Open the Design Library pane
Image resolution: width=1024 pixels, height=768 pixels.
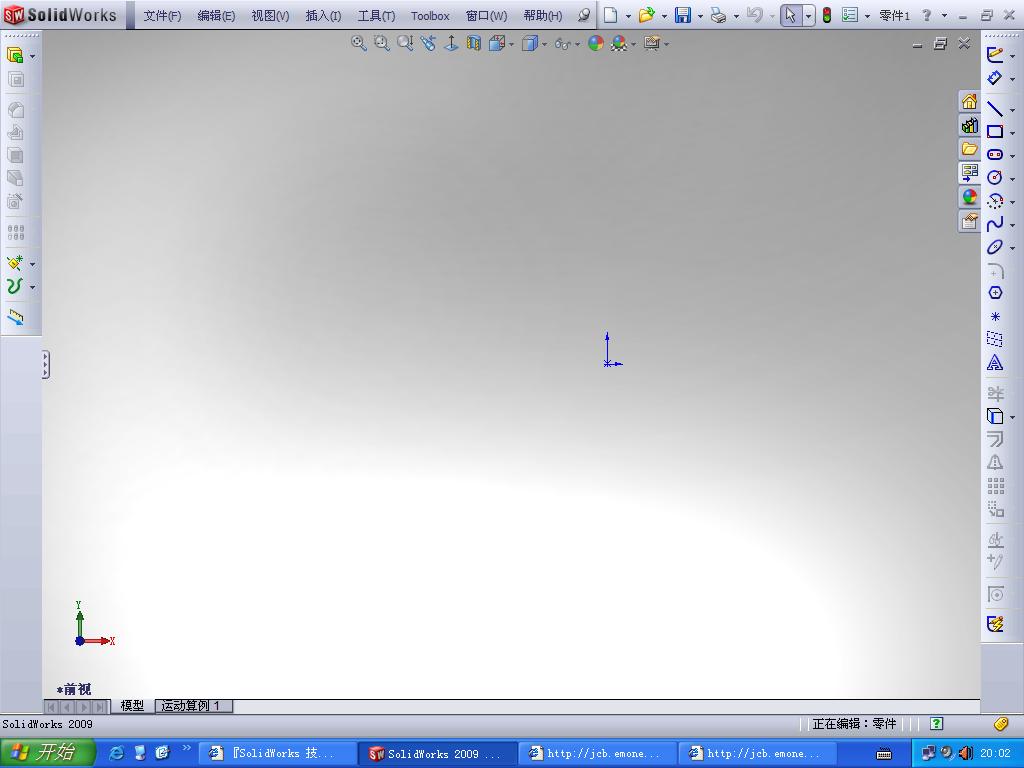[x=969, y=125]
